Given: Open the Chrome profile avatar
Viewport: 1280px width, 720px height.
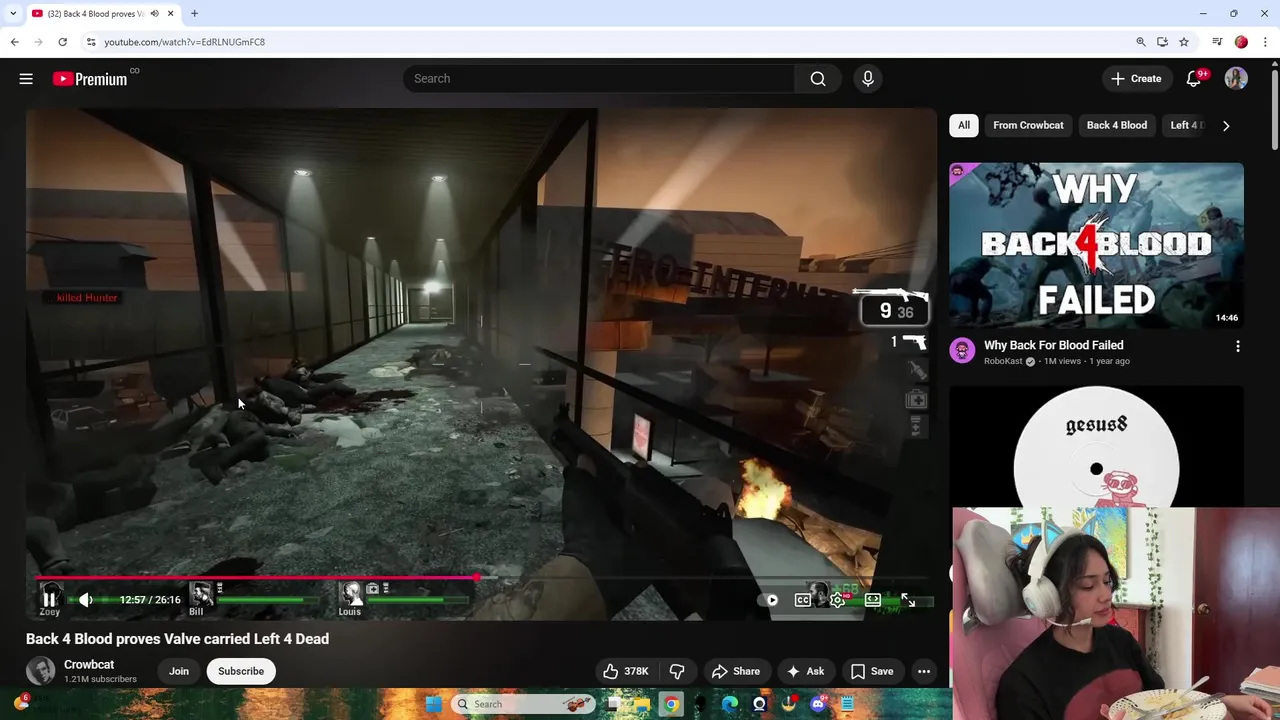Looking at the screenshot, I should pos(1241,42).
